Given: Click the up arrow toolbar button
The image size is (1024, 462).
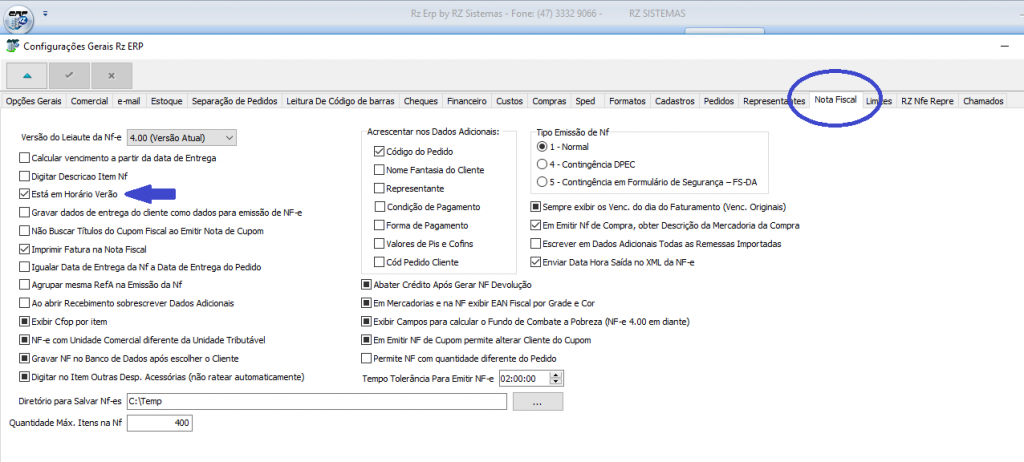Looking at the screenshot, I should [x=26, y=75].
